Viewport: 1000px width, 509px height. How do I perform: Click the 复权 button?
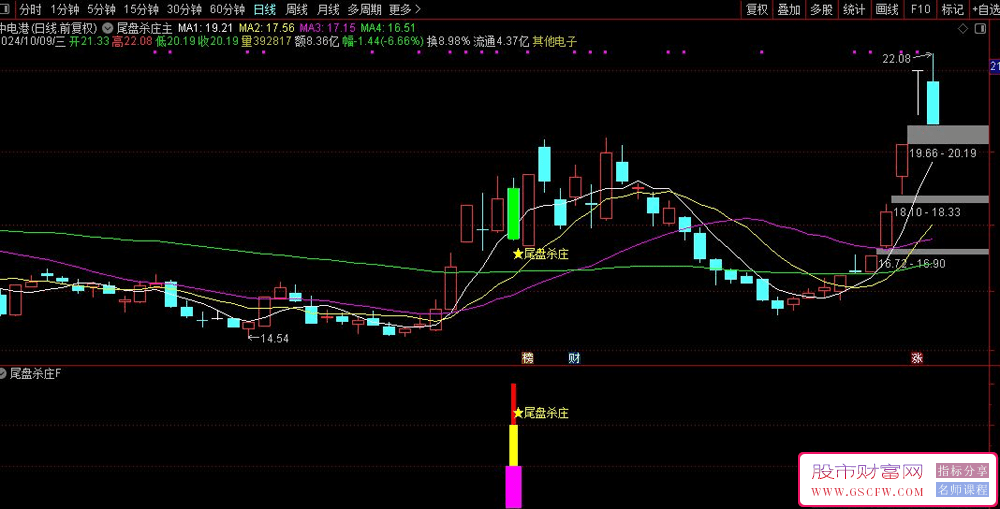tap(758, 9)
